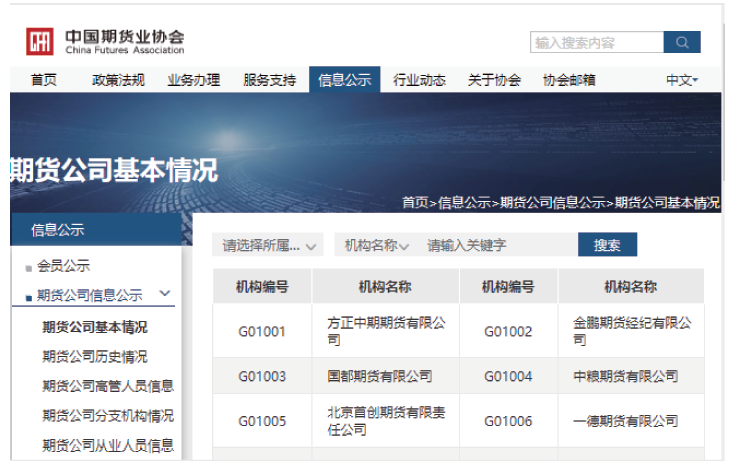Open the 首页 menu item

pyautogui.click(x=44, y=80)
